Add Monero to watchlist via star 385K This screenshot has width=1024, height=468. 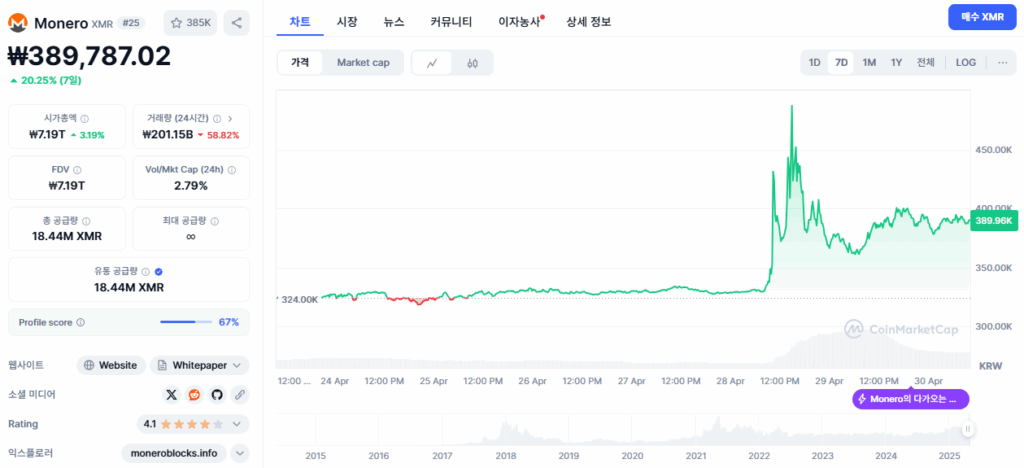(x=190, y=23)
